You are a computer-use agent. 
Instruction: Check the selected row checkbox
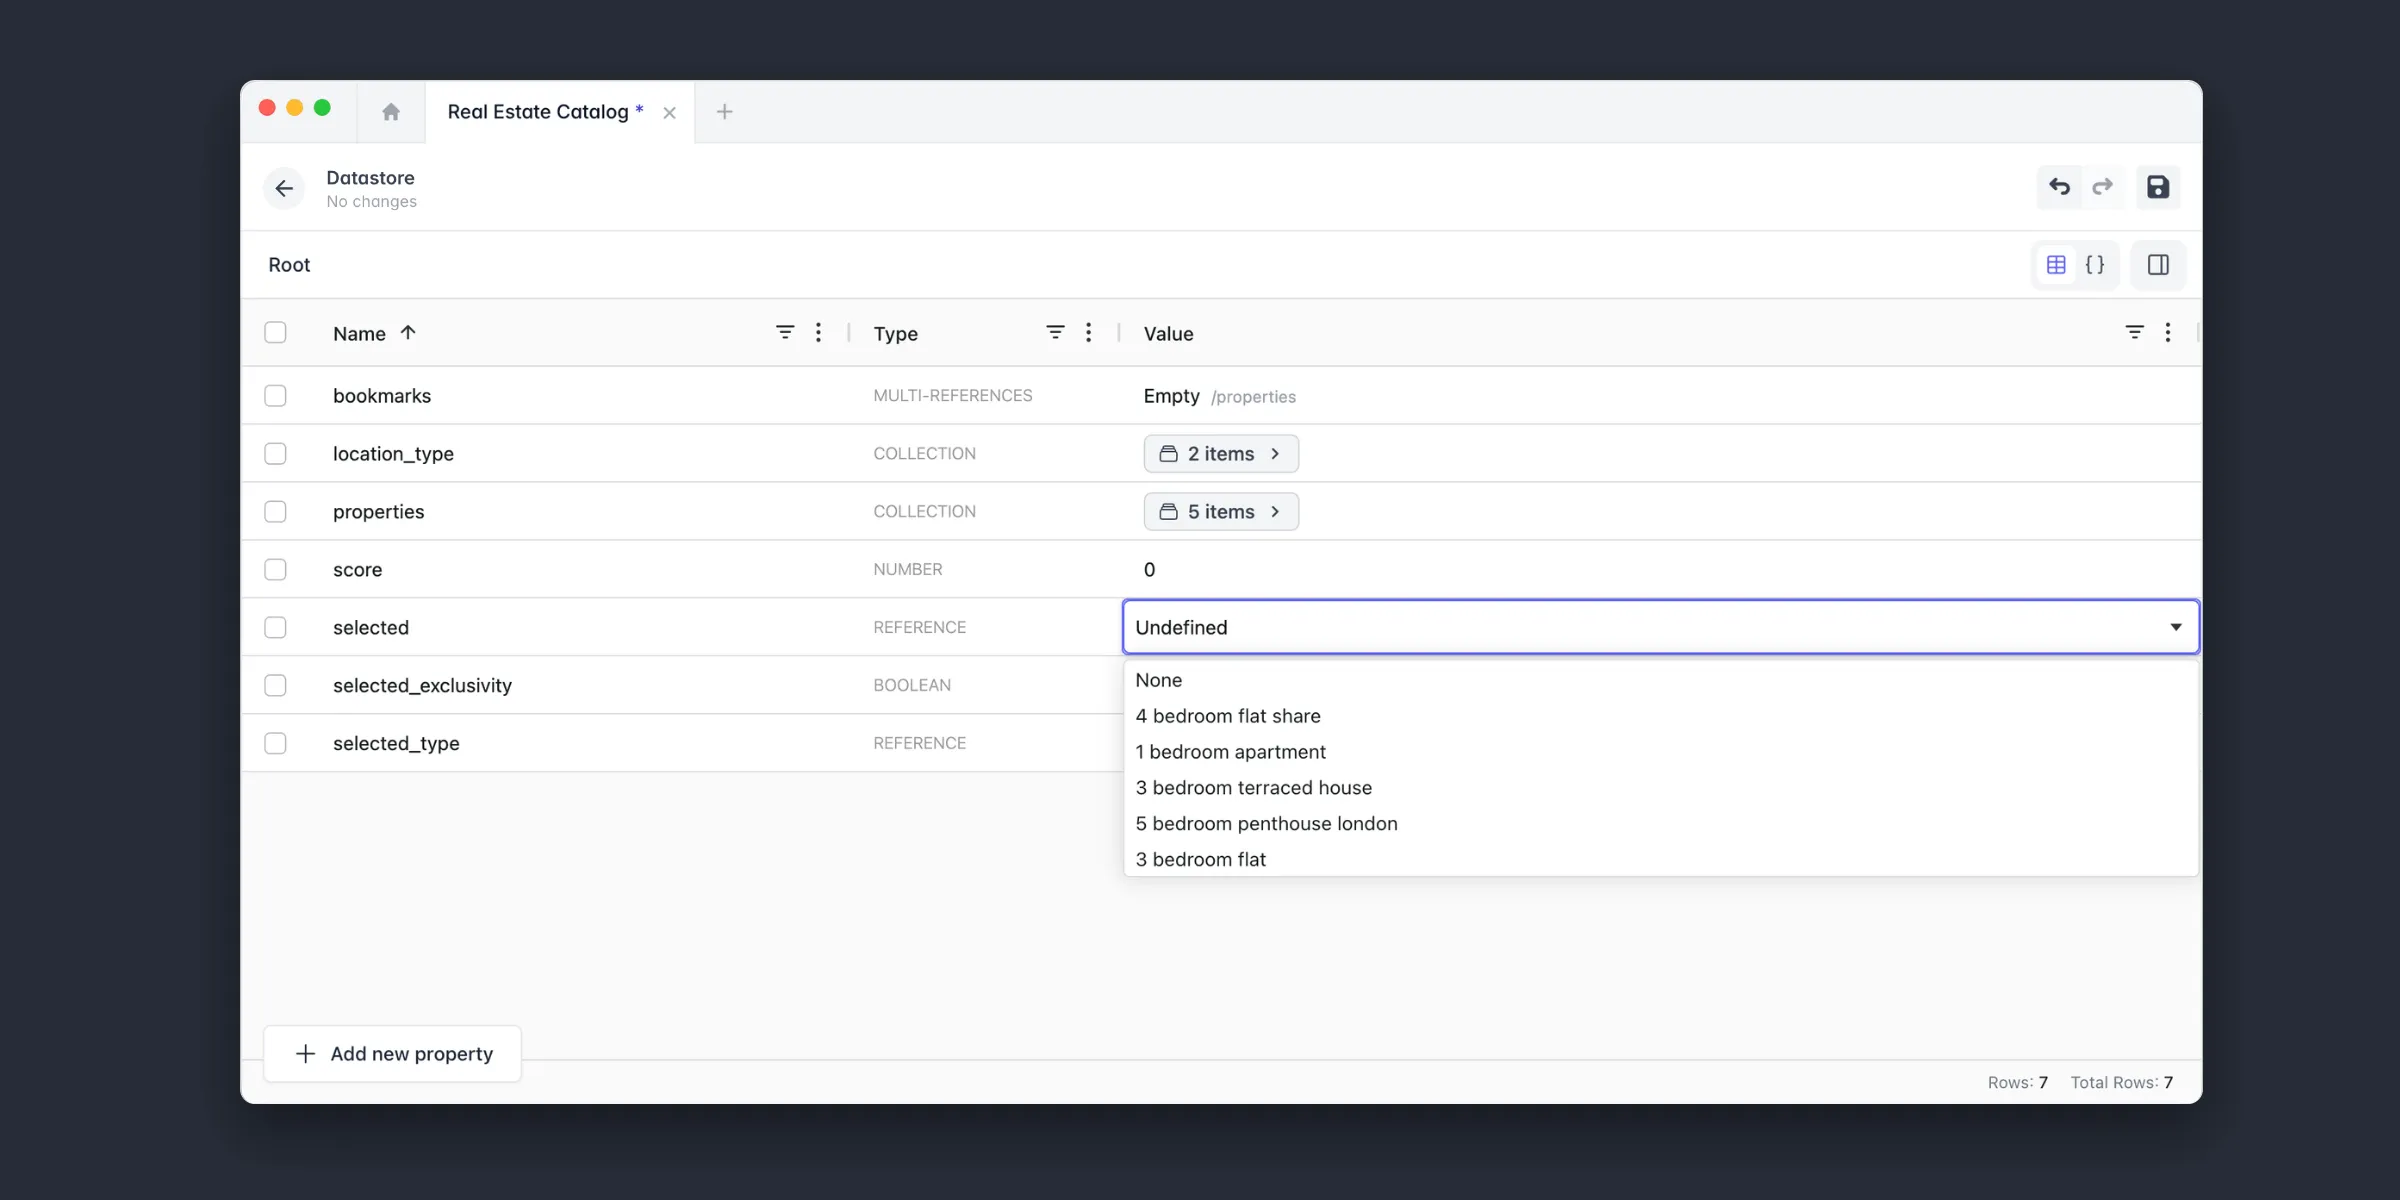[x=275, y=628]
